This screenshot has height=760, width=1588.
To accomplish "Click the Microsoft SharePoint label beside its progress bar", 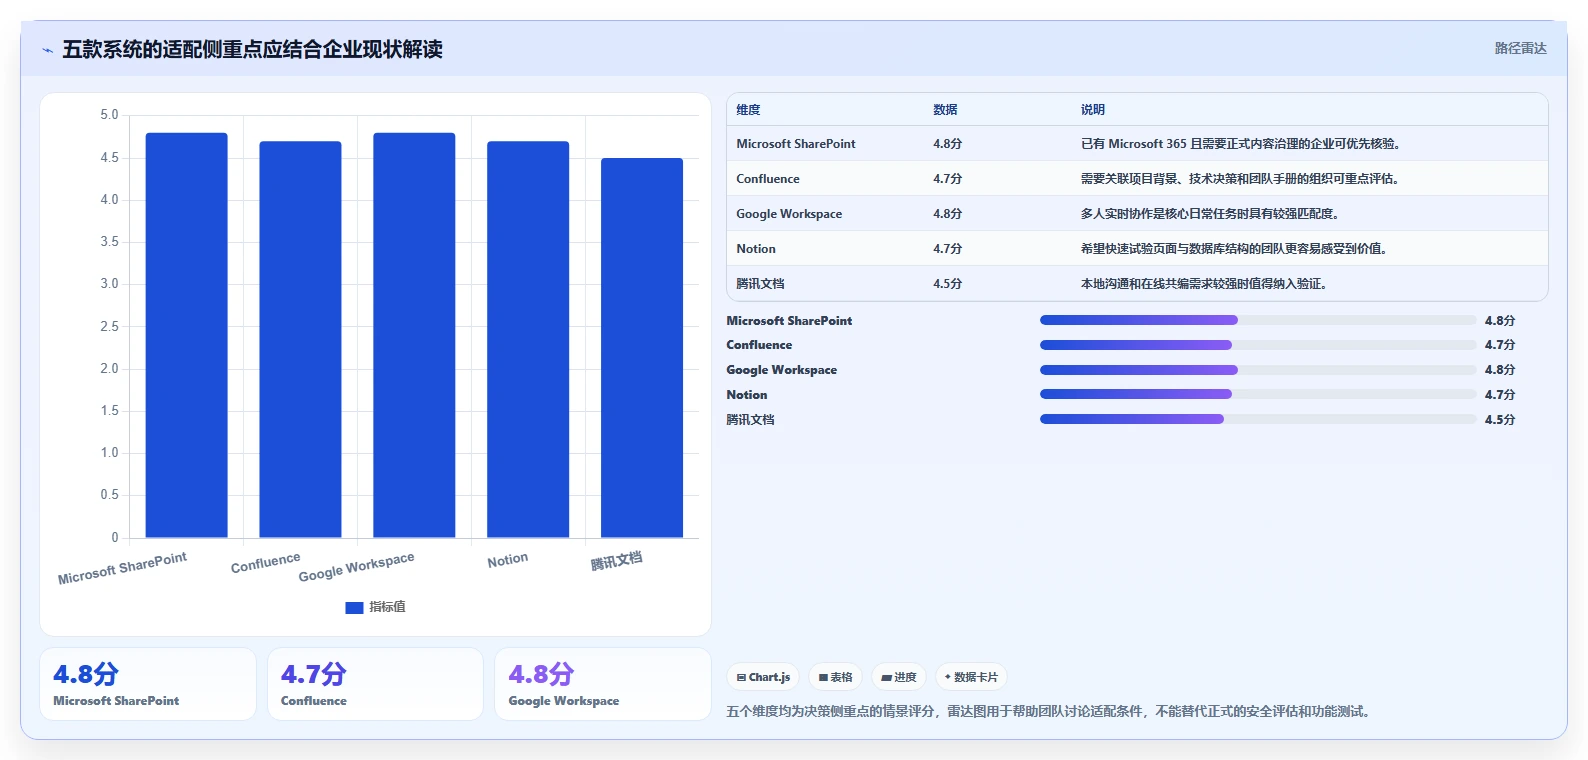I will [789, 321].
